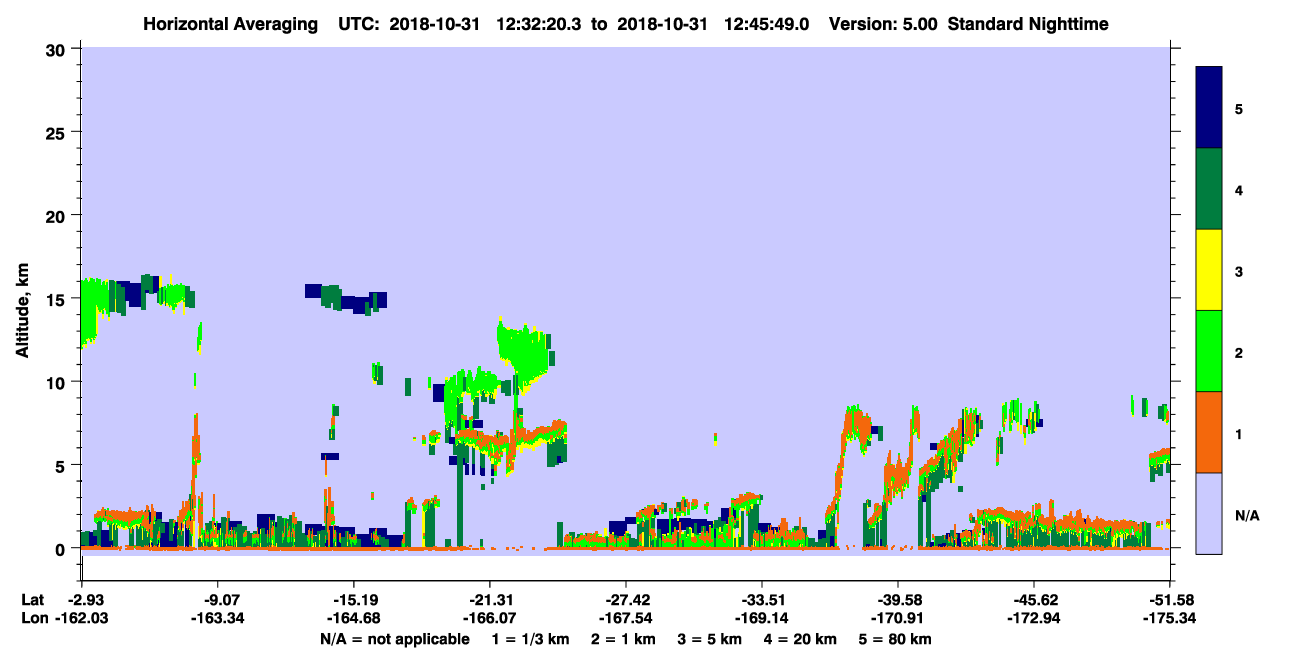Image resolution: width=1300 pixels, height=667 pixels.
Task: Click the 'Lat' row label
Action: pos(32,600)
